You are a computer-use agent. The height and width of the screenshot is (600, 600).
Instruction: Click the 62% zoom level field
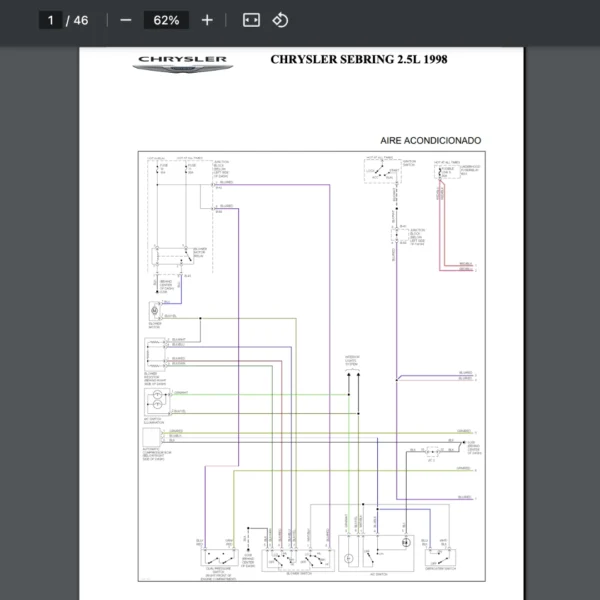click(166, 20)
